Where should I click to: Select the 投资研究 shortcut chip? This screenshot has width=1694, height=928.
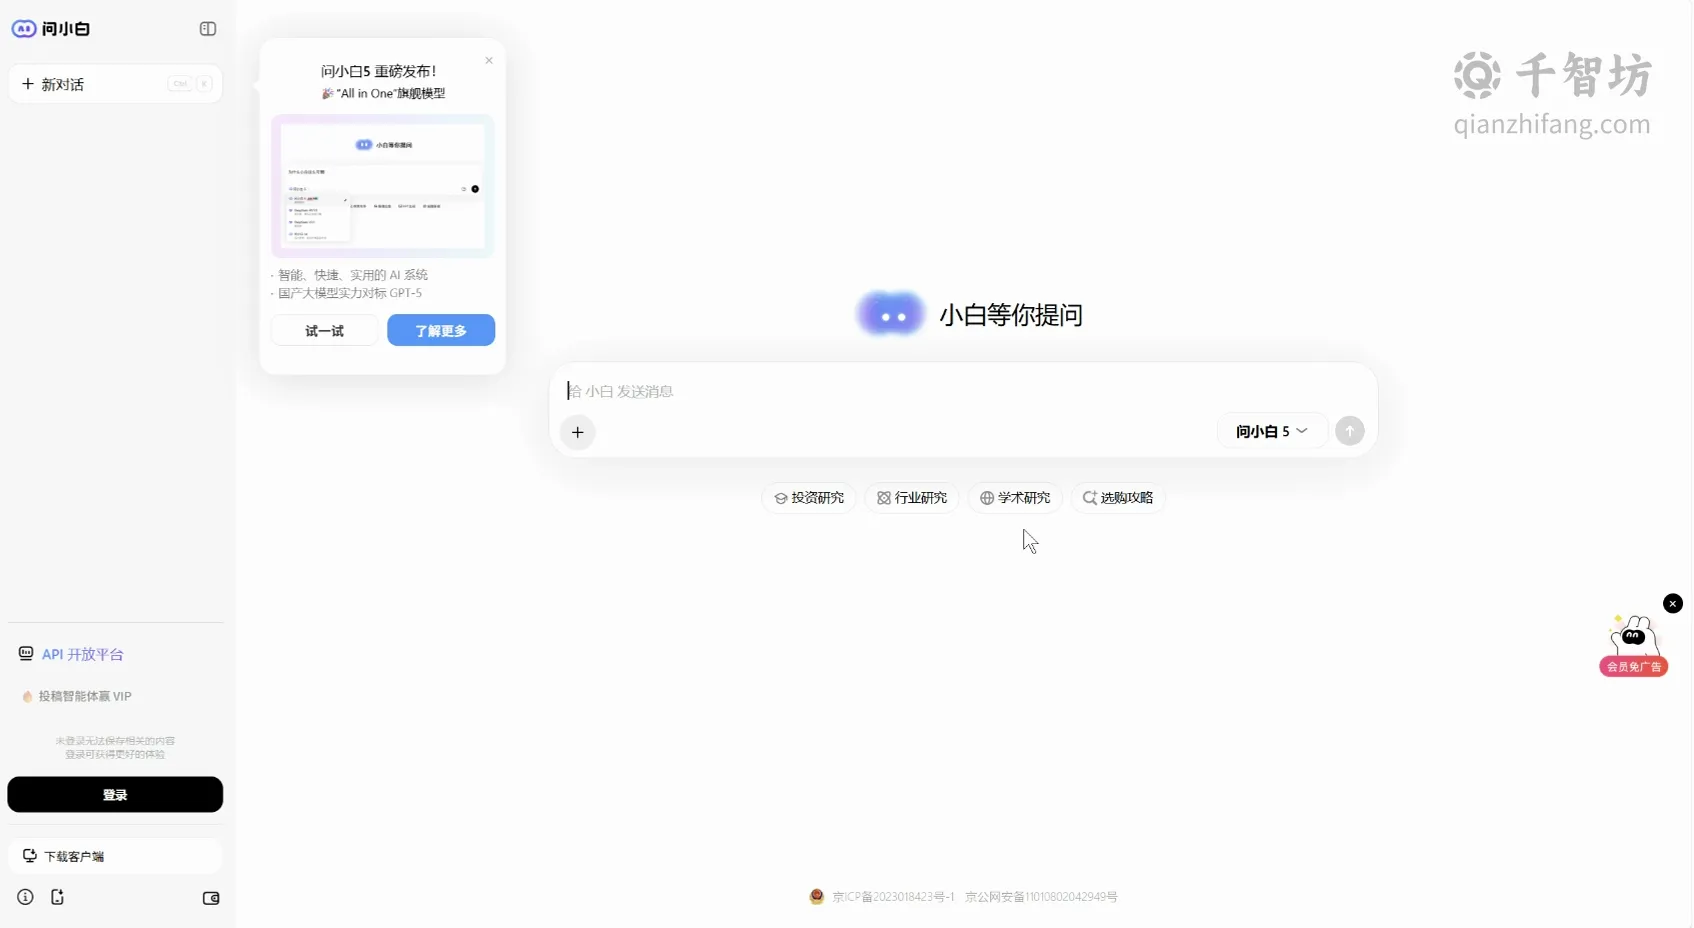pos(809,498)
